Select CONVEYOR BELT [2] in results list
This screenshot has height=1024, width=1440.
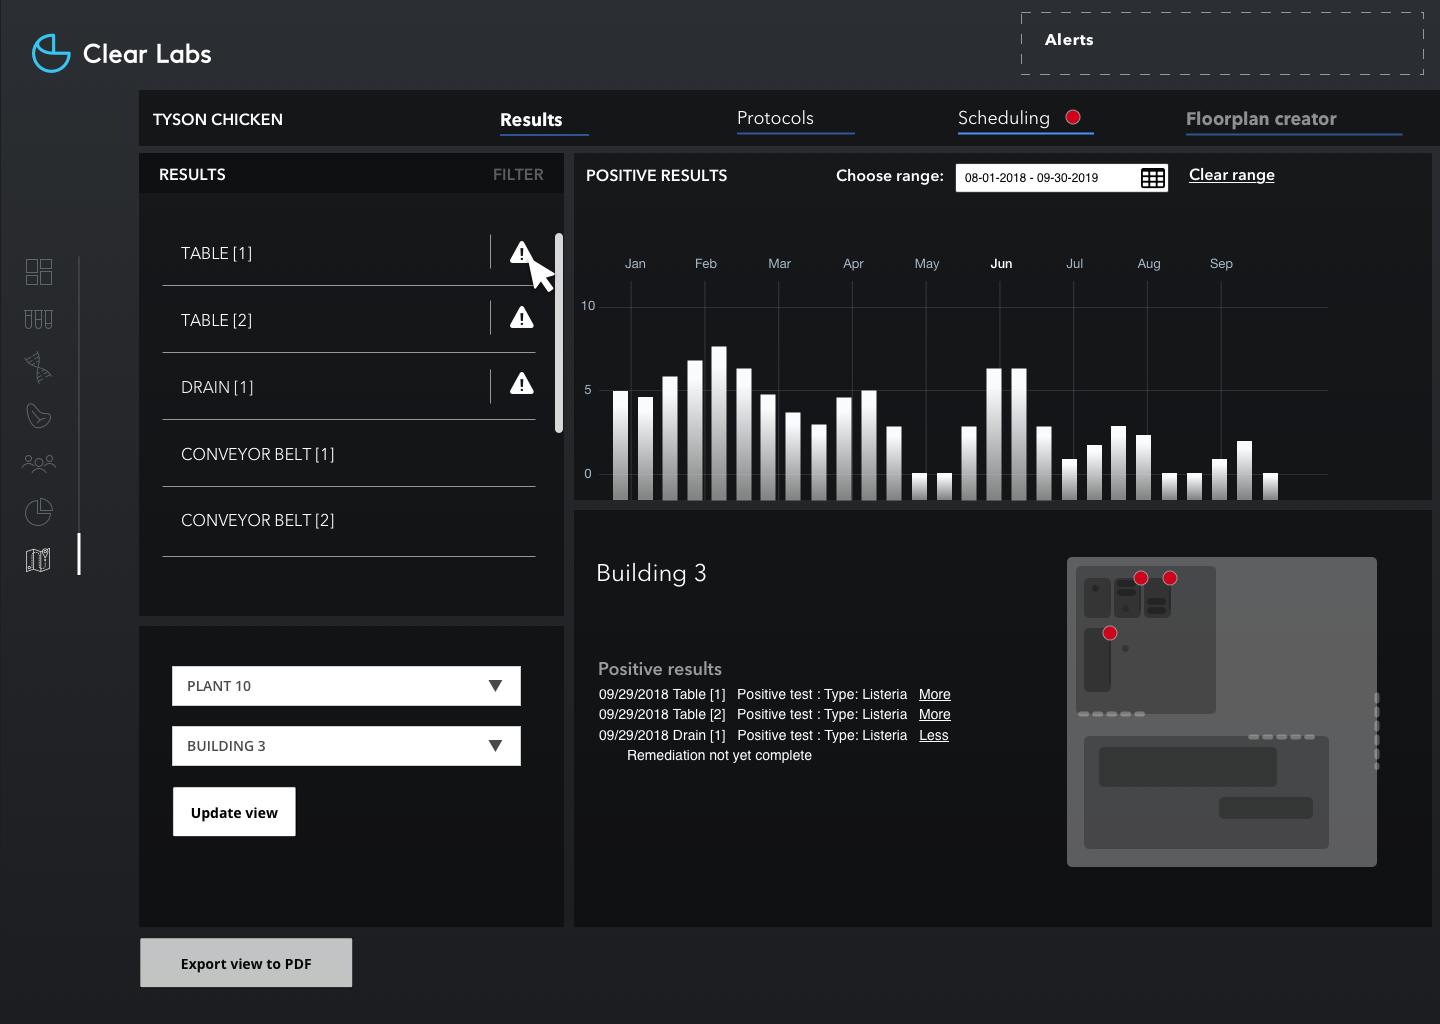point(349,521)
